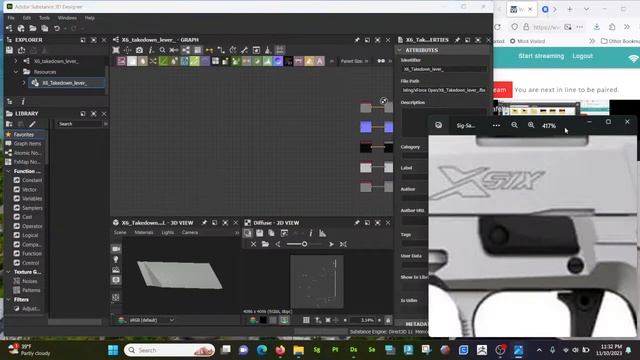Click the Channels Shuffle node icon
Image resolution: width=640 pixels, height=360 pixels.
coord(153,61)
